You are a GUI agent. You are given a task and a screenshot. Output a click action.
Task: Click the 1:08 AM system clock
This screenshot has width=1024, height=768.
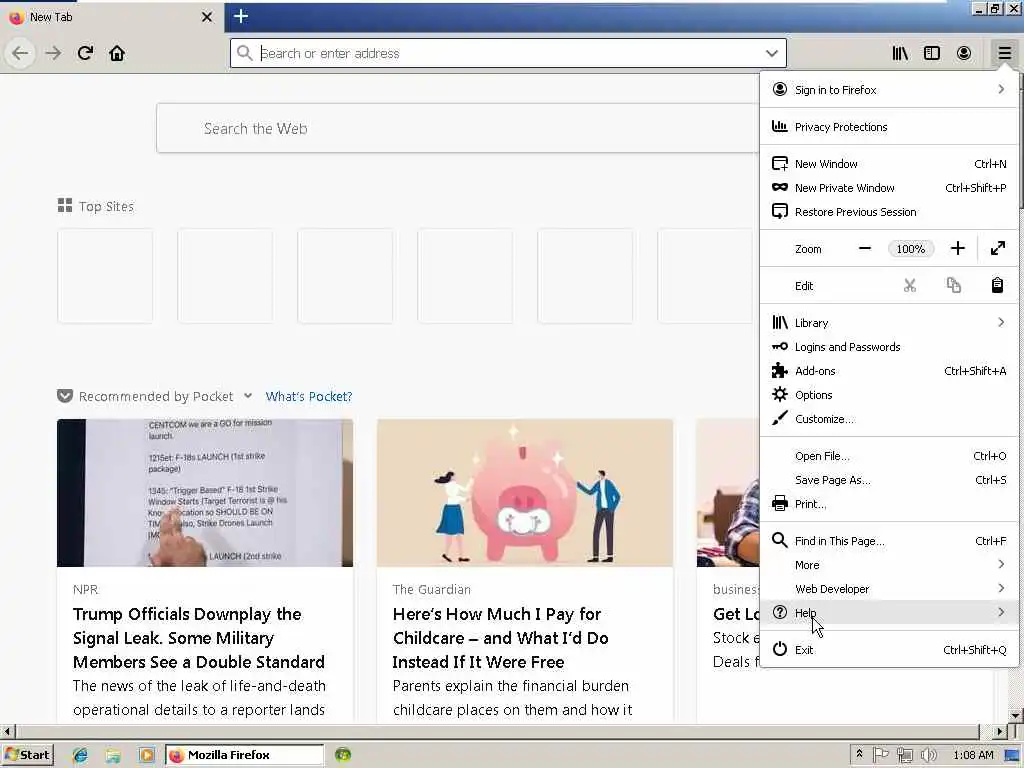coord(973,755)
